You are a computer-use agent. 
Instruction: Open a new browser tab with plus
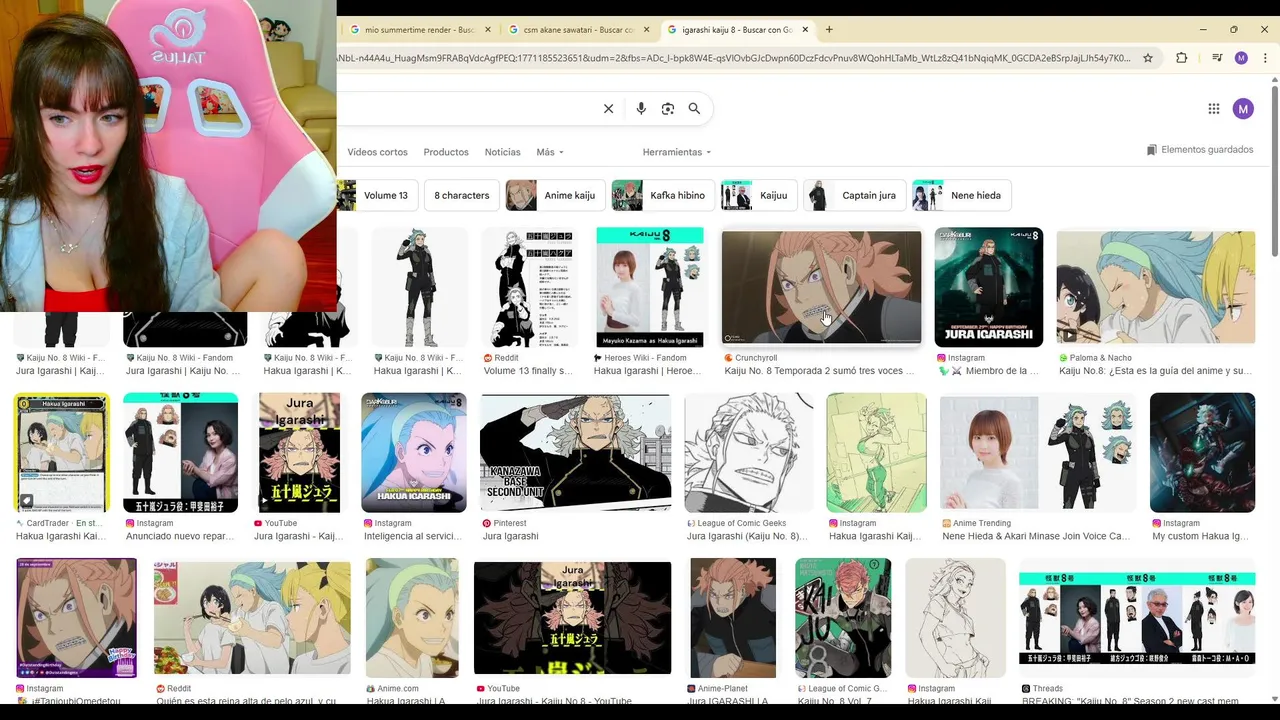coord(829,30)
